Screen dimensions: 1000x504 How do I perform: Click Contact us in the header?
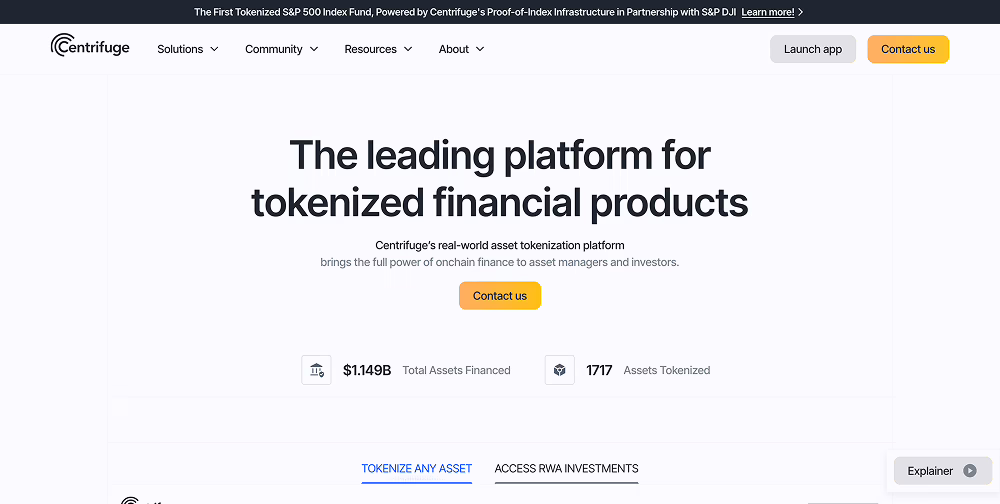coord(908,49)
